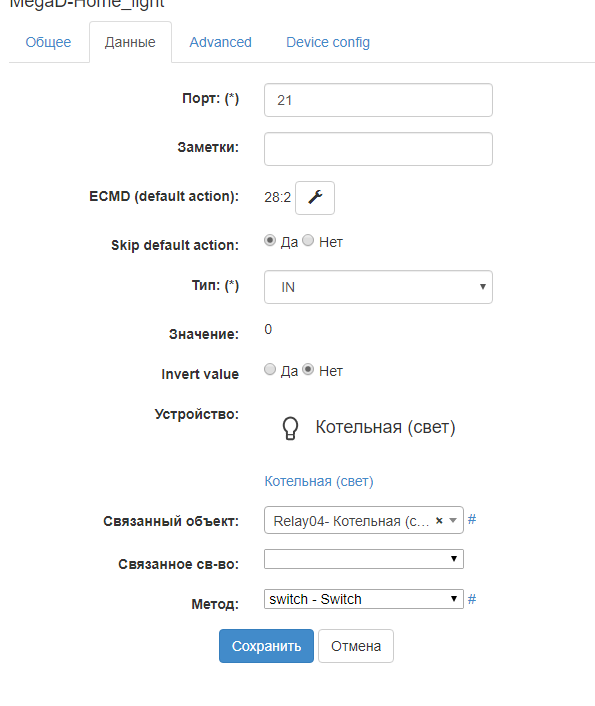Open the Тип dropdown showing IN
The image size is (595, 706).
tap(378, 287)
